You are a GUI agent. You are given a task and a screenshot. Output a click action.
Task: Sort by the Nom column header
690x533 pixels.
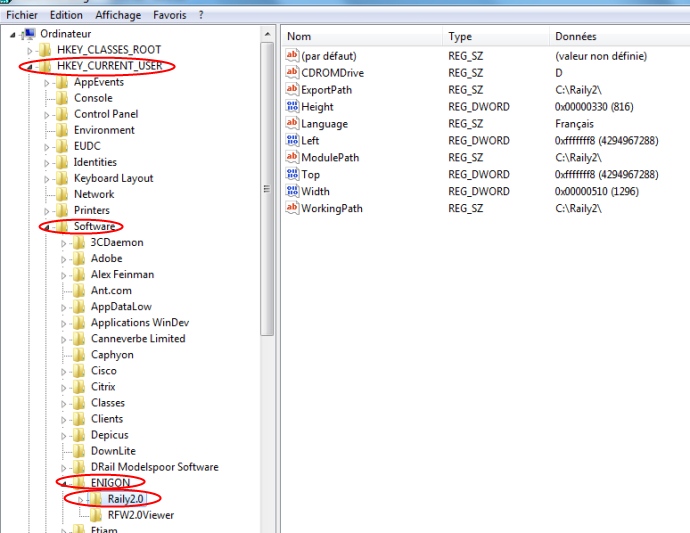(300, 37)
